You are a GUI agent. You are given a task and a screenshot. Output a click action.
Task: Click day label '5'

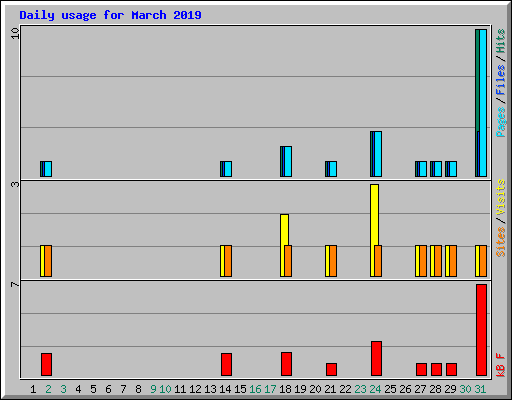coord(93,389)
